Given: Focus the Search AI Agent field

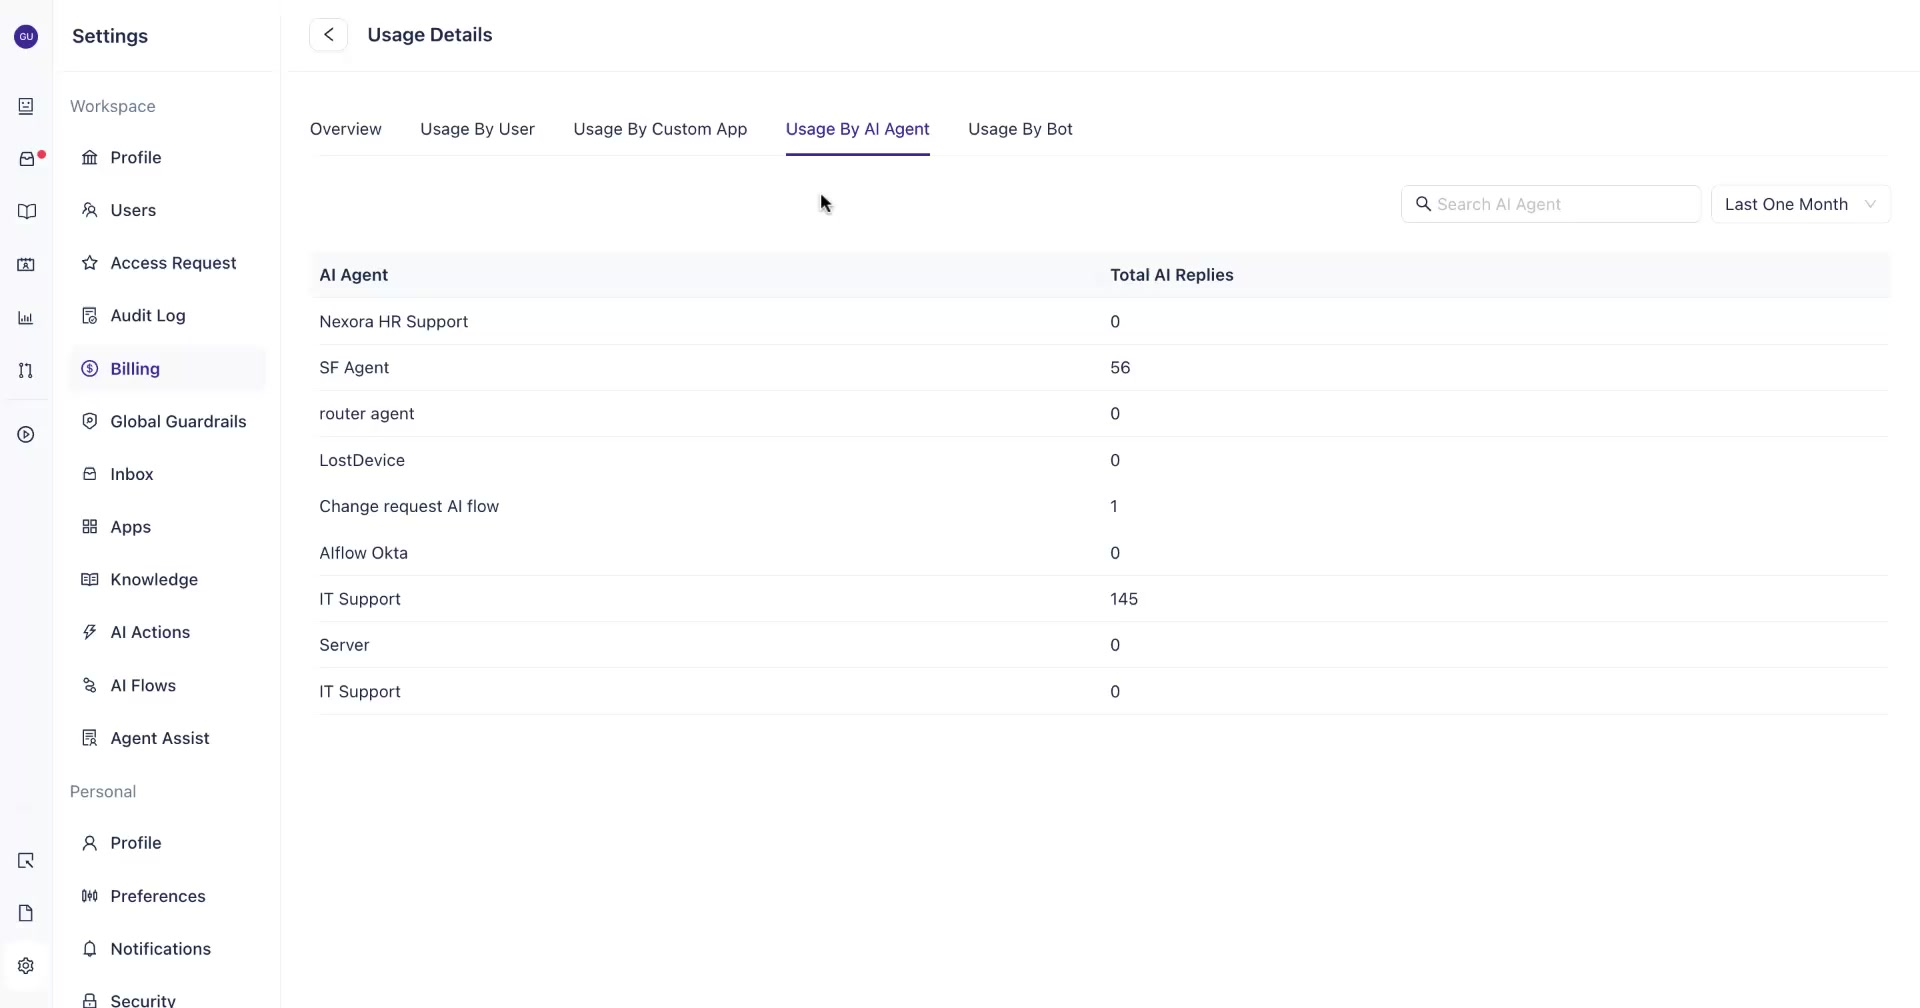Looking at the screenshot, I should 1550,204.
